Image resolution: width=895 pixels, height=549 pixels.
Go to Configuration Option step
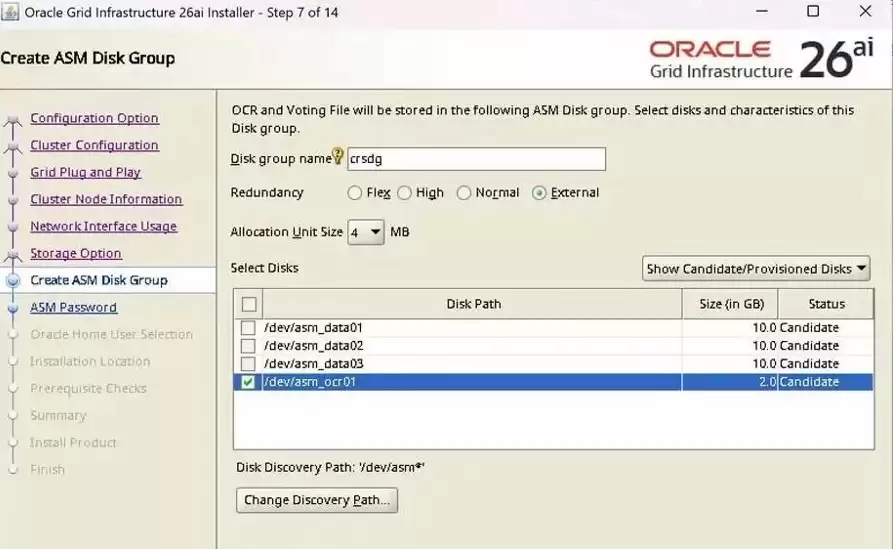[x=94, y=118]
